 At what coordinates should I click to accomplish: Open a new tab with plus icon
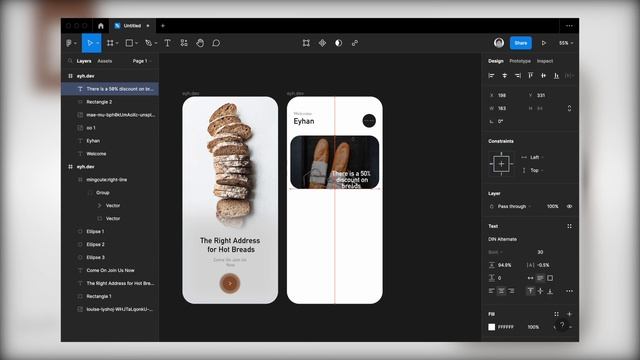163,26
